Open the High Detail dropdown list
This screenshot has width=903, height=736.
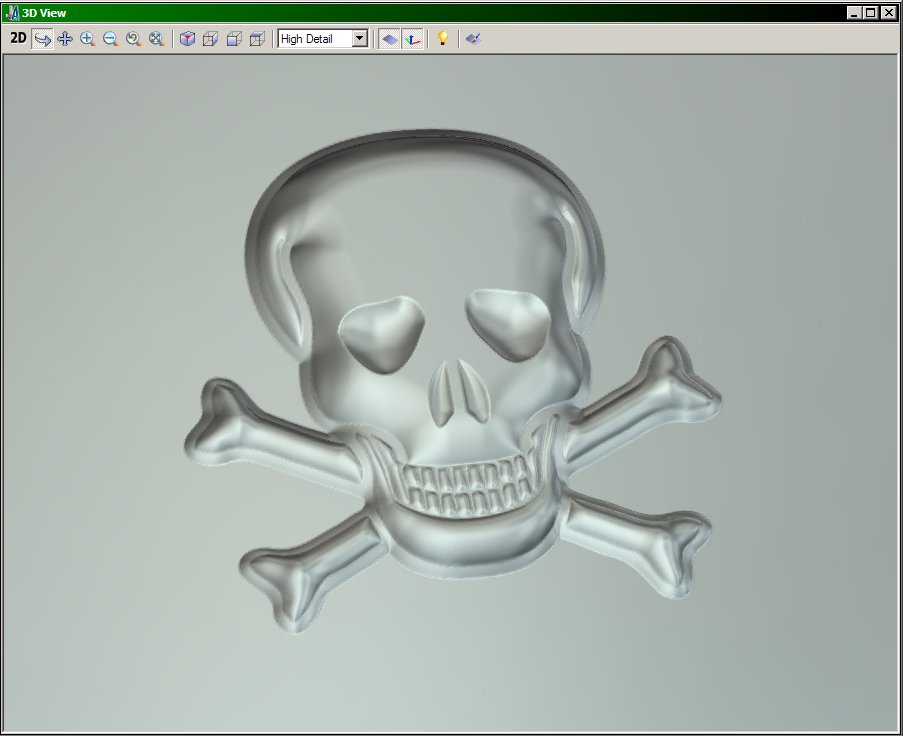(x=360, y=39)
